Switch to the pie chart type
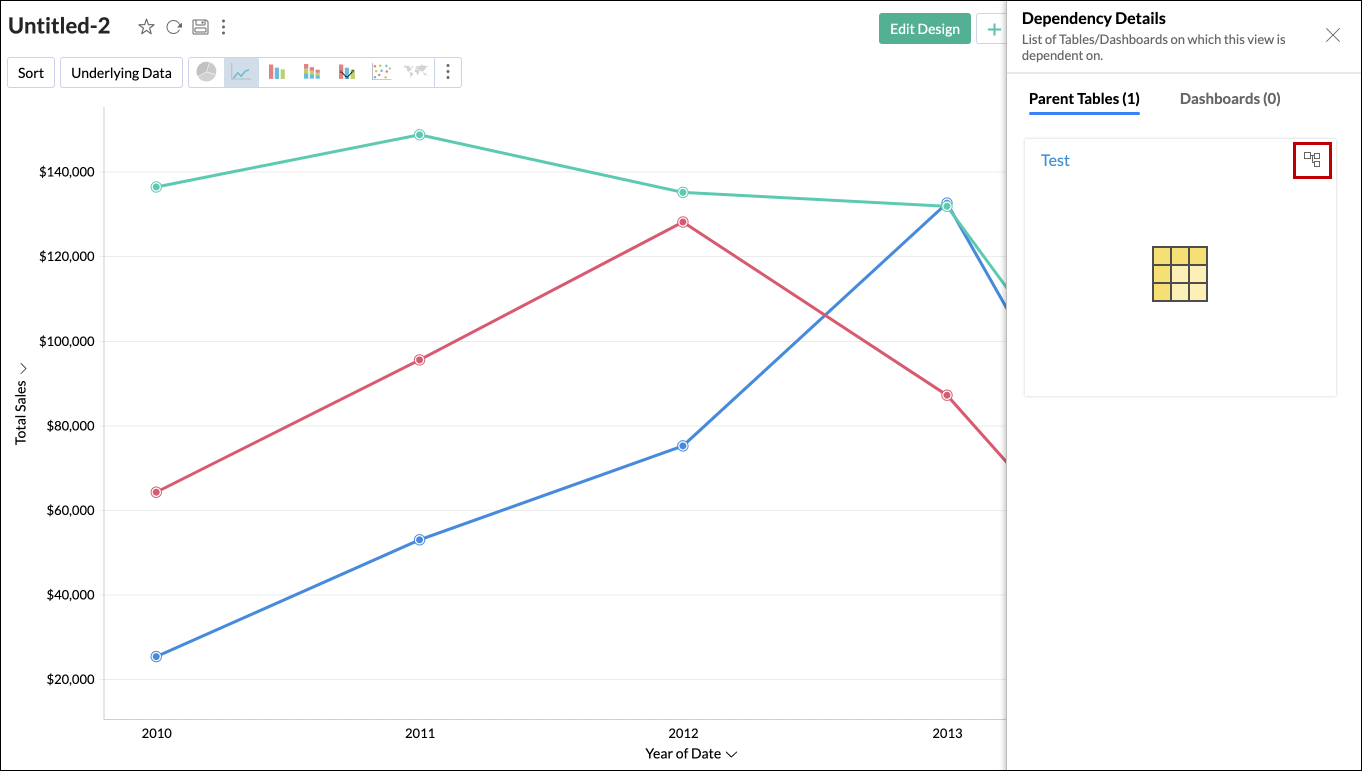This screenshot has width=1362, height=771. [x=207, y=72]
